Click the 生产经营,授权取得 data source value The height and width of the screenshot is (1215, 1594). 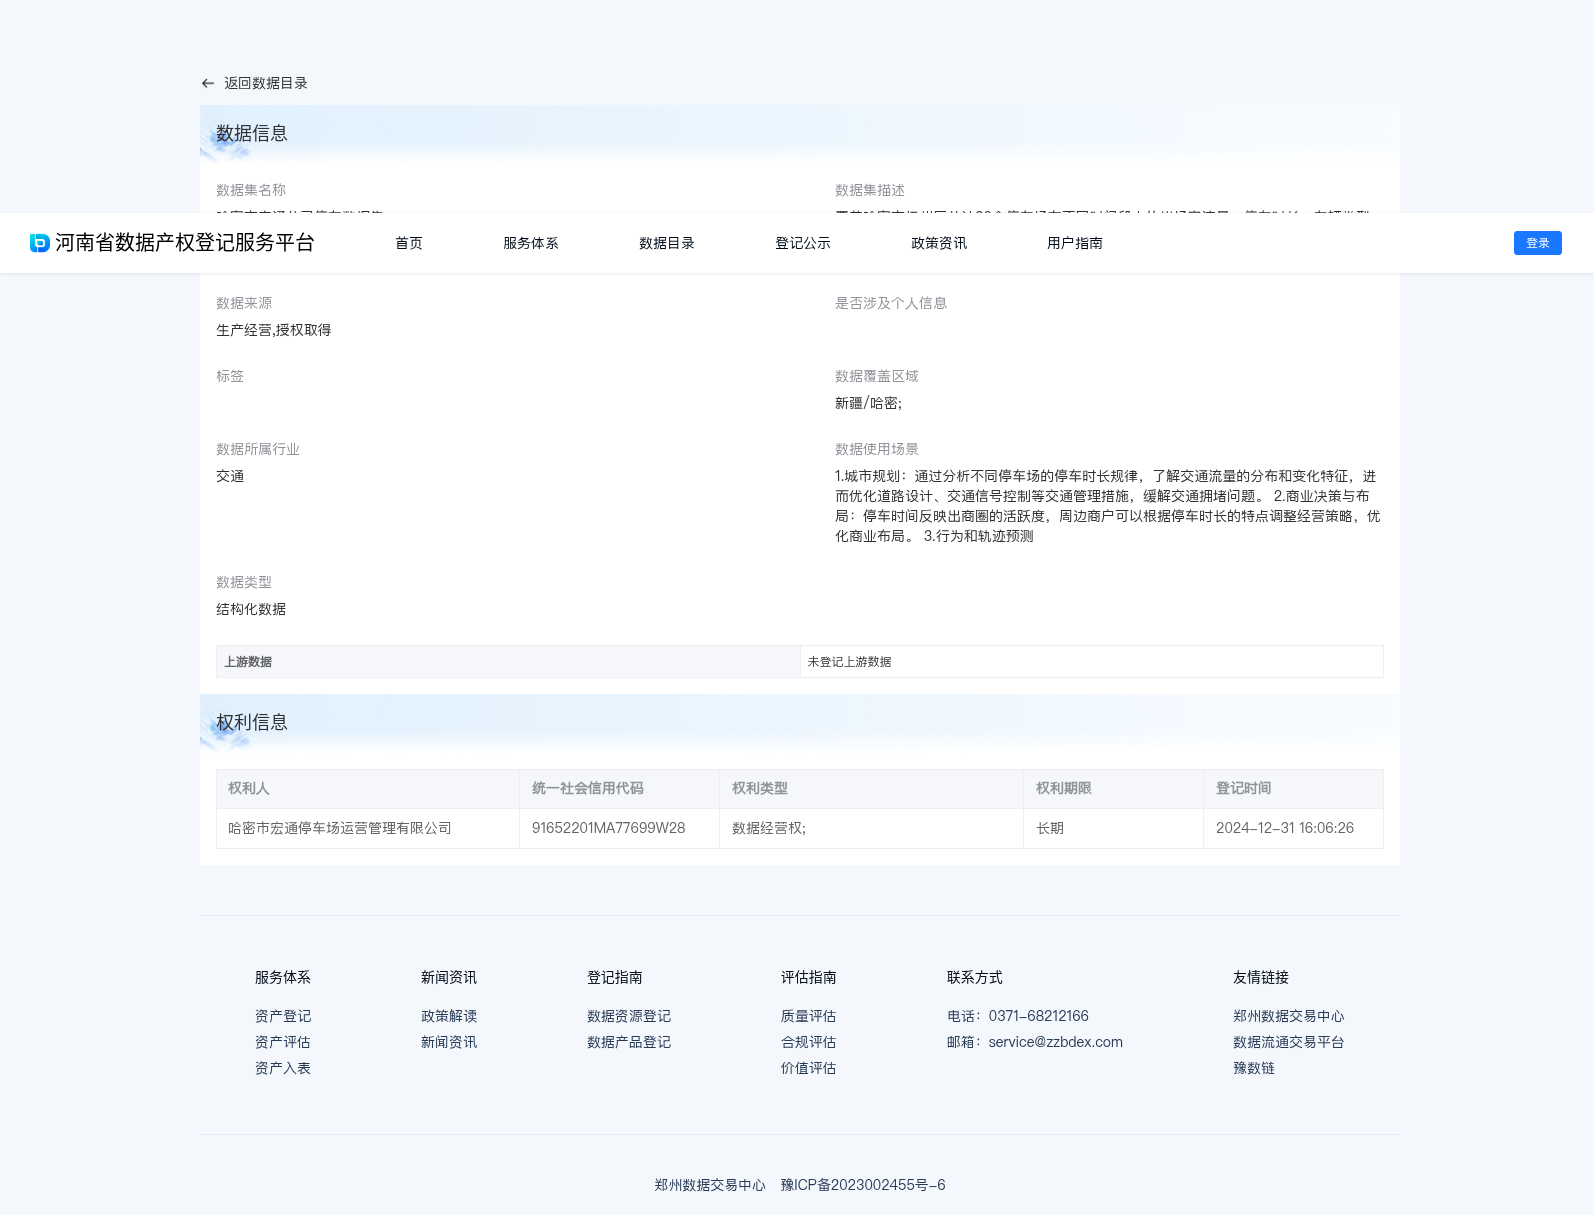274,330
